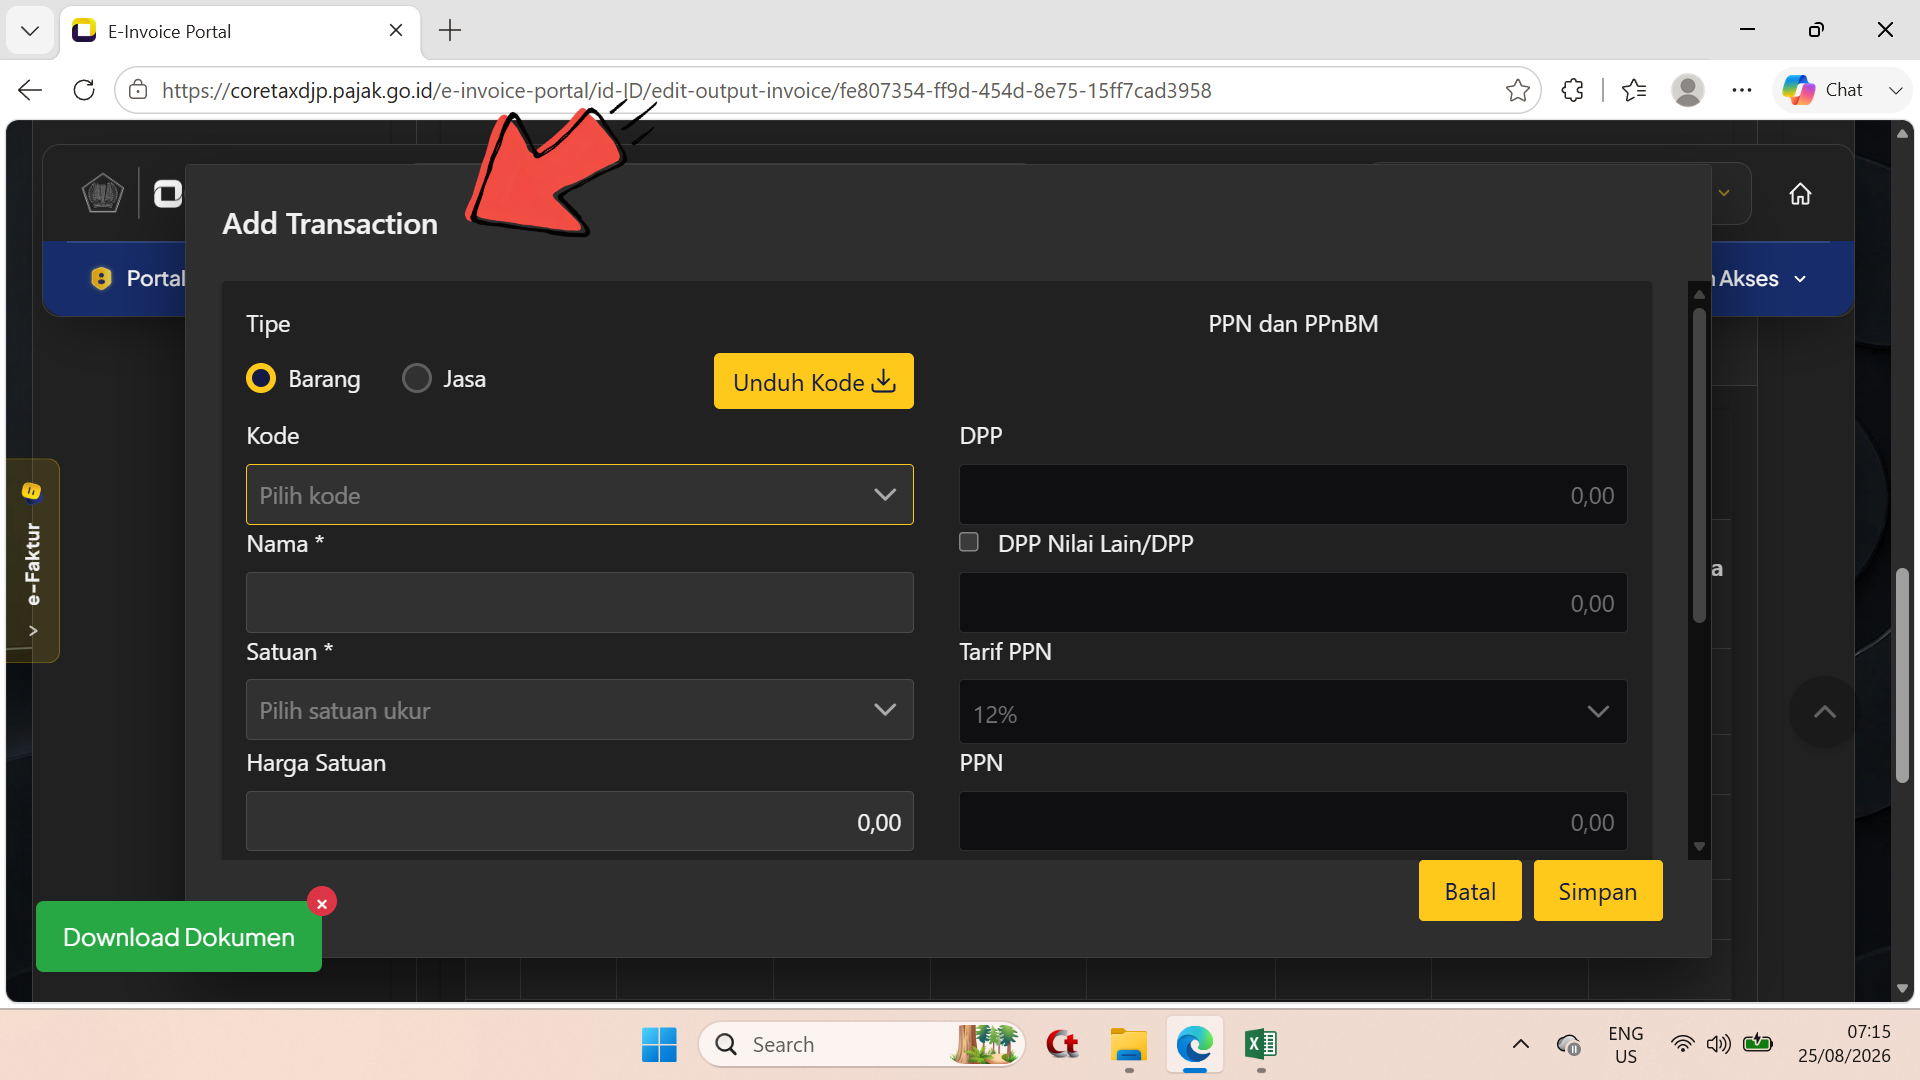Add this page to favorites star icon
This screenshot has width=1920, height=1080.
(x=1517, y=90)
